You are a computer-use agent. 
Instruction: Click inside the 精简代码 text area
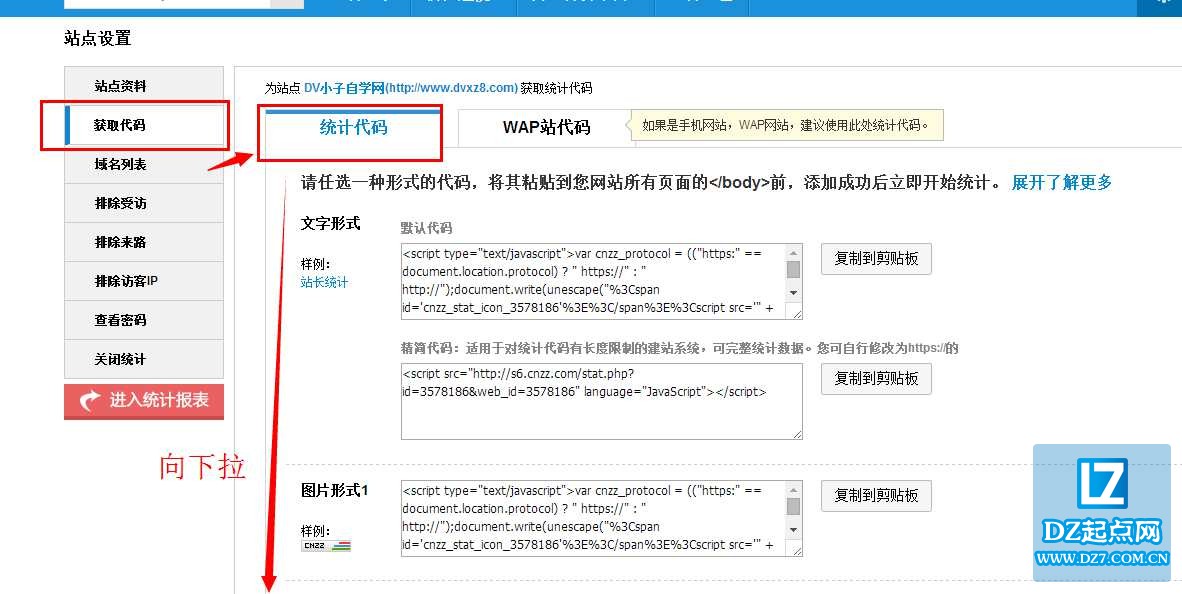point(601,401)
